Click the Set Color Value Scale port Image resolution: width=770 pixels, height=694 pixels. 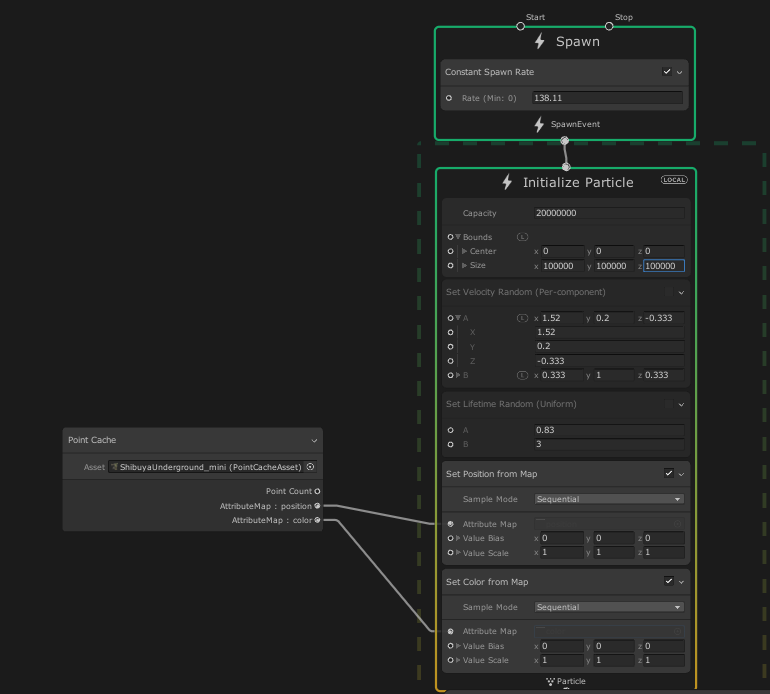click(450, 661)
